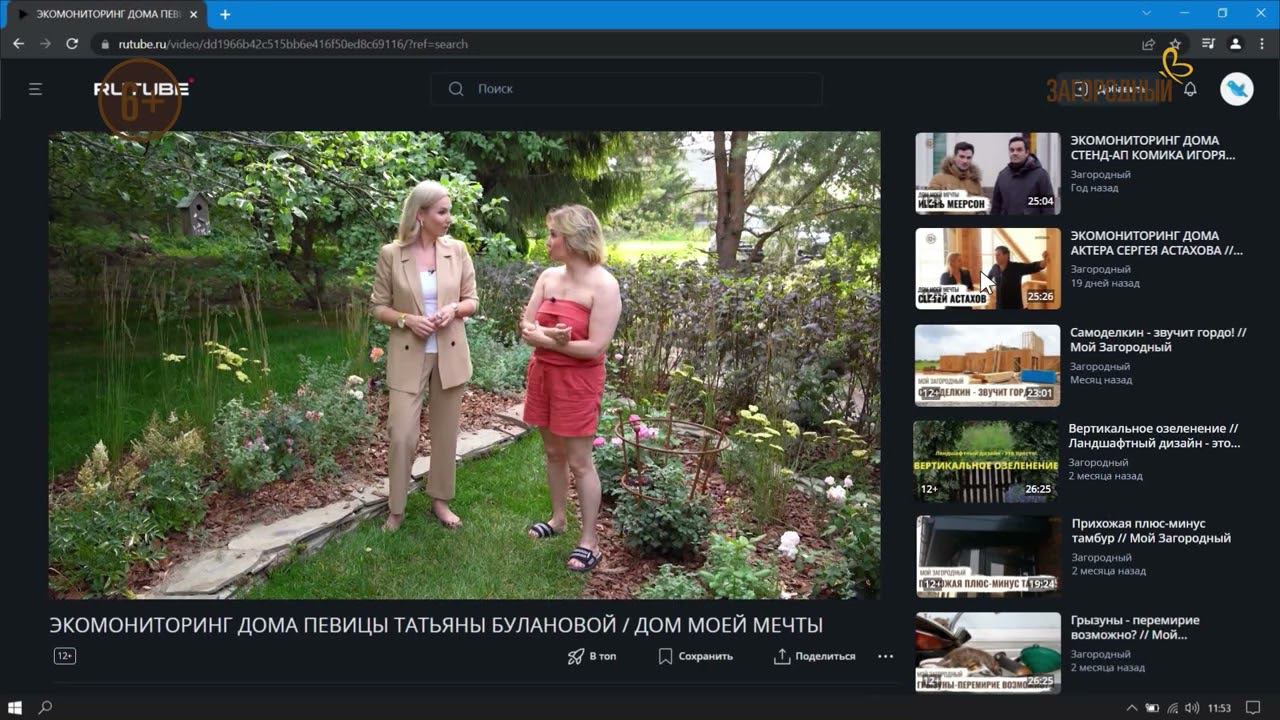Open Самоделкин construction video thumbnail
Image resolution: width=1280 pixels, height=720 pixels.
988,365
